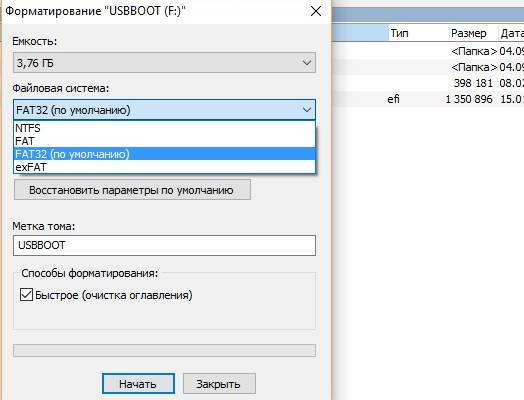The width and height of the screenshot is (524, 400).
Task: Pick exFAT from the file system list
Action: 164,167
